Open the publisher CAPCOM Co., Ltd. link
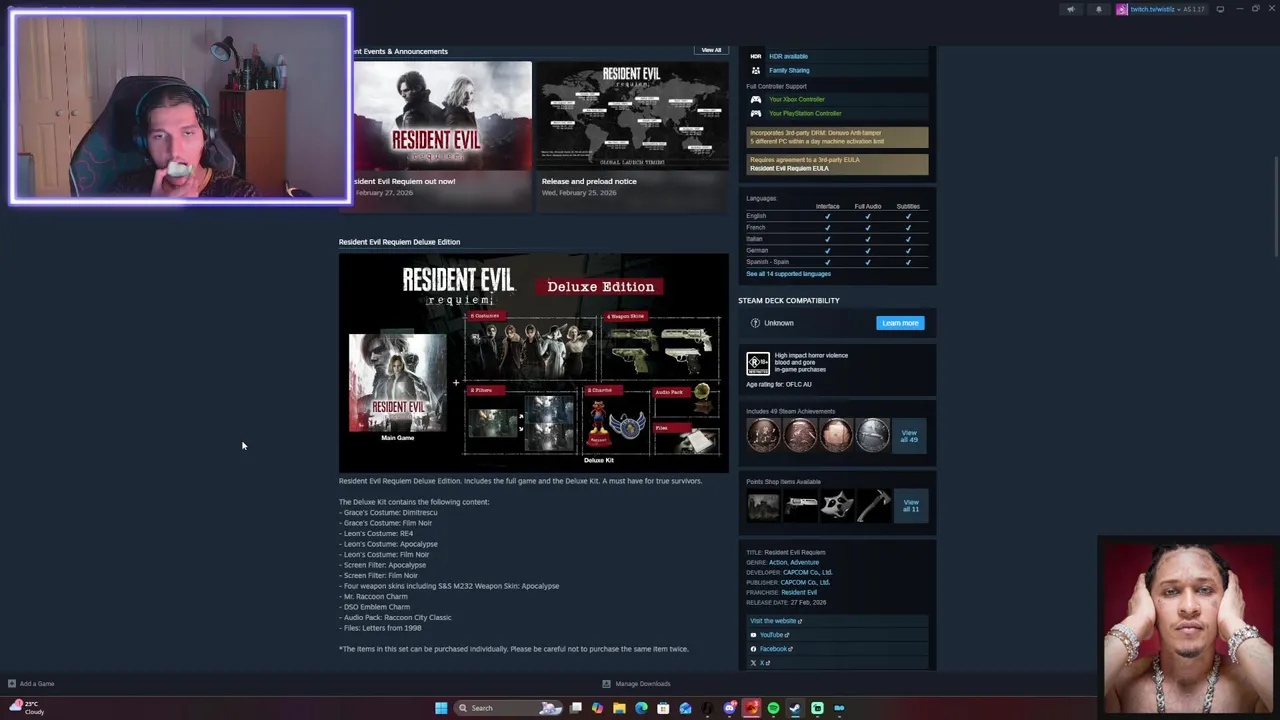The width and height of the screenshot is (1280, 720). [805, 582]
